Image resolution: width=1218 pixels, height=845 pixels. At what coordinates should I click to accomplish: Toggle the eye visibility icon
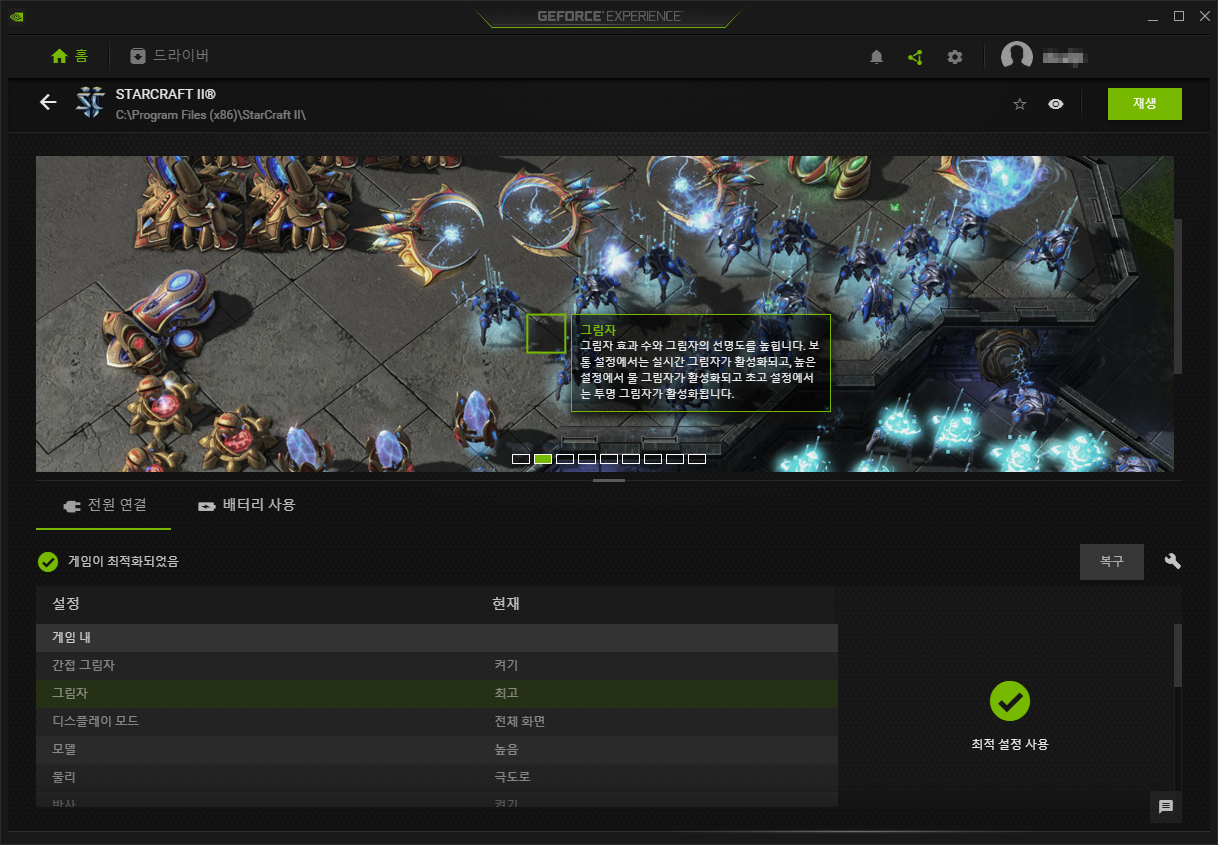[1056, 104]
